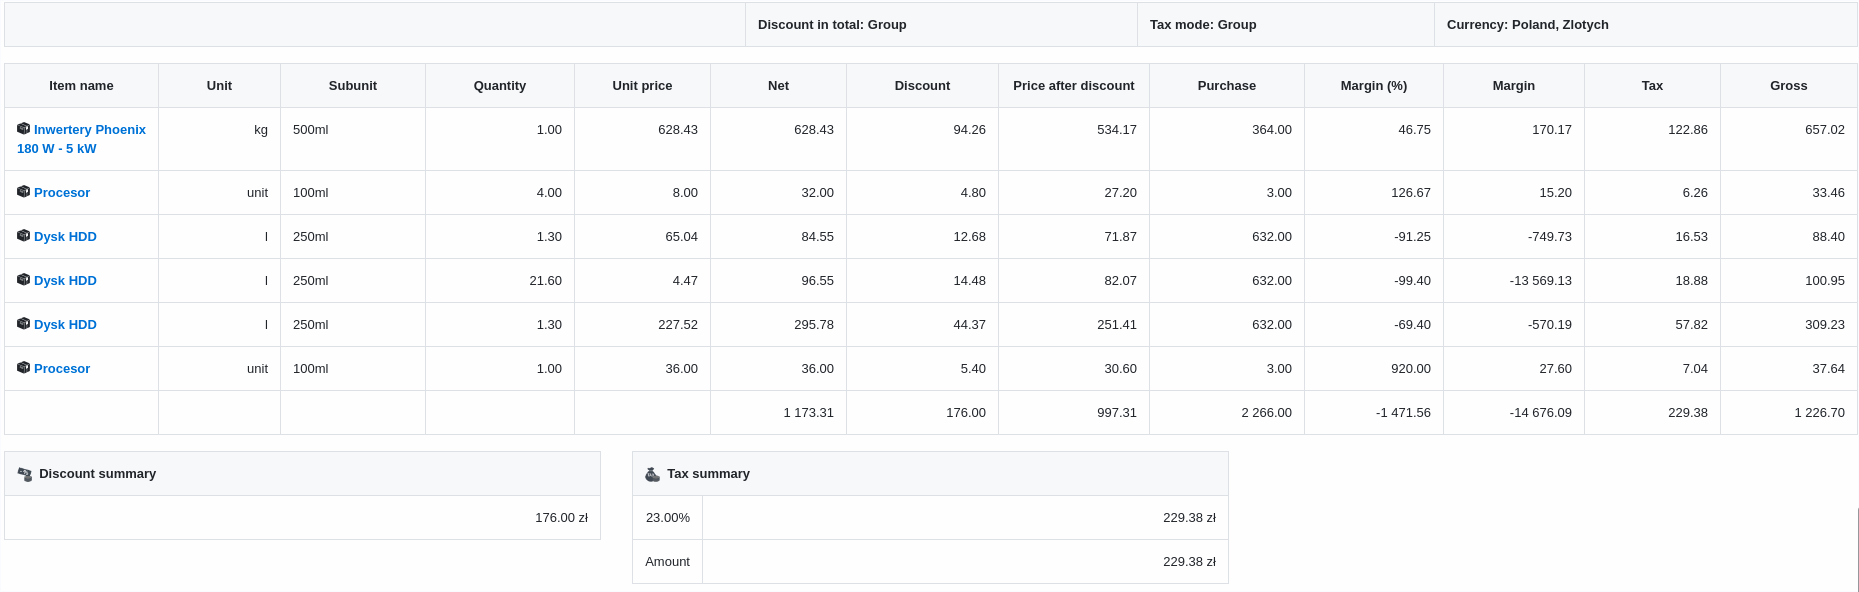Click the Discount summary heading

coord(98,474)
